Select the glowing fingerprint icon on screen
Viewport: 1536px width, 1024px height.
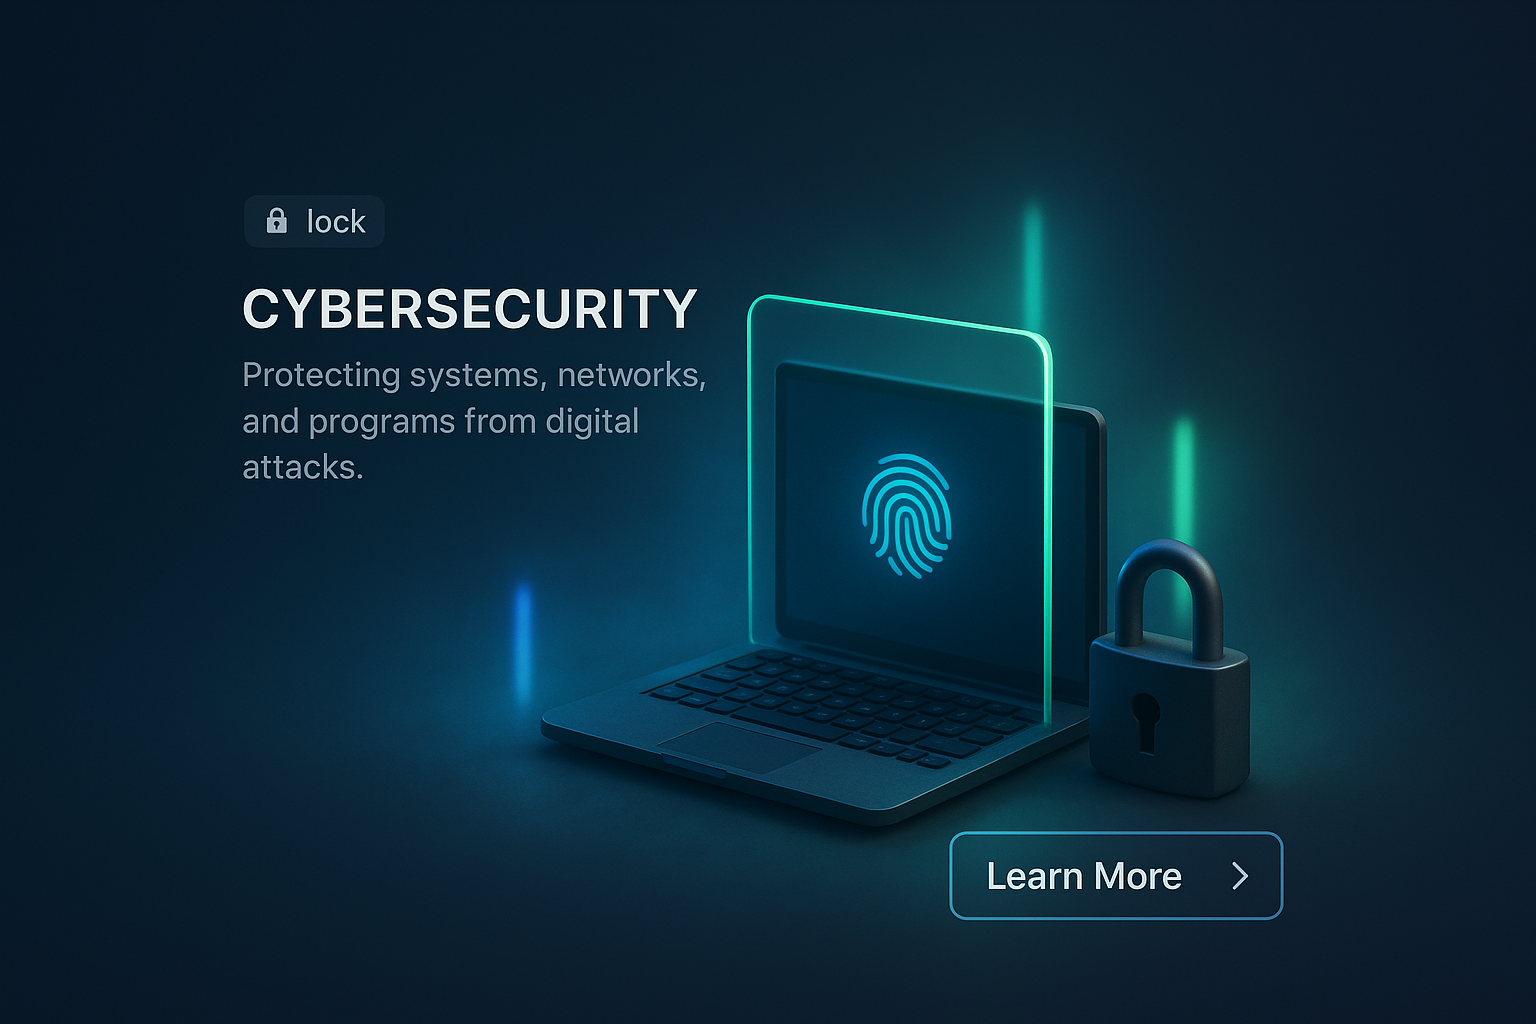coord(906,515)
